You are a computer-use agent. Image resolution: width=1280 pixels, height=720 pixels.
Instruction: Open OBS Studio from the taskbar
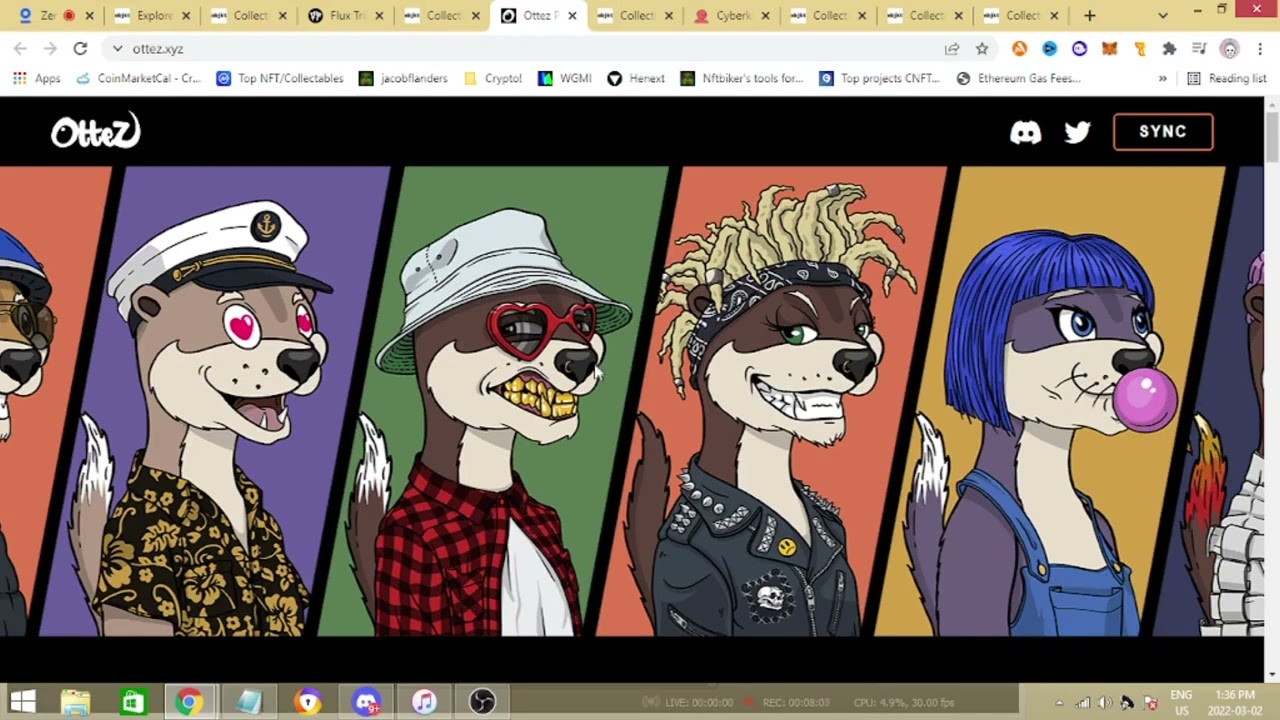[482, 702]
